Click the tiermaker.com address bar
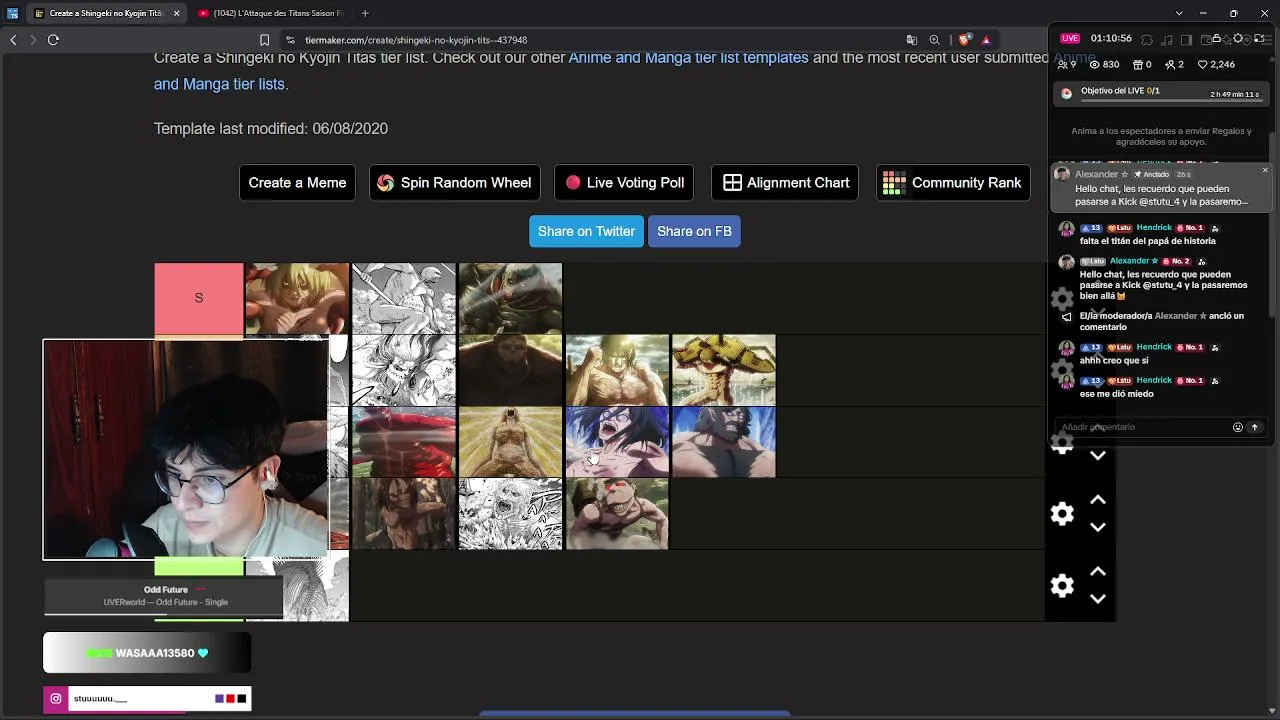 tap(590, 40)
